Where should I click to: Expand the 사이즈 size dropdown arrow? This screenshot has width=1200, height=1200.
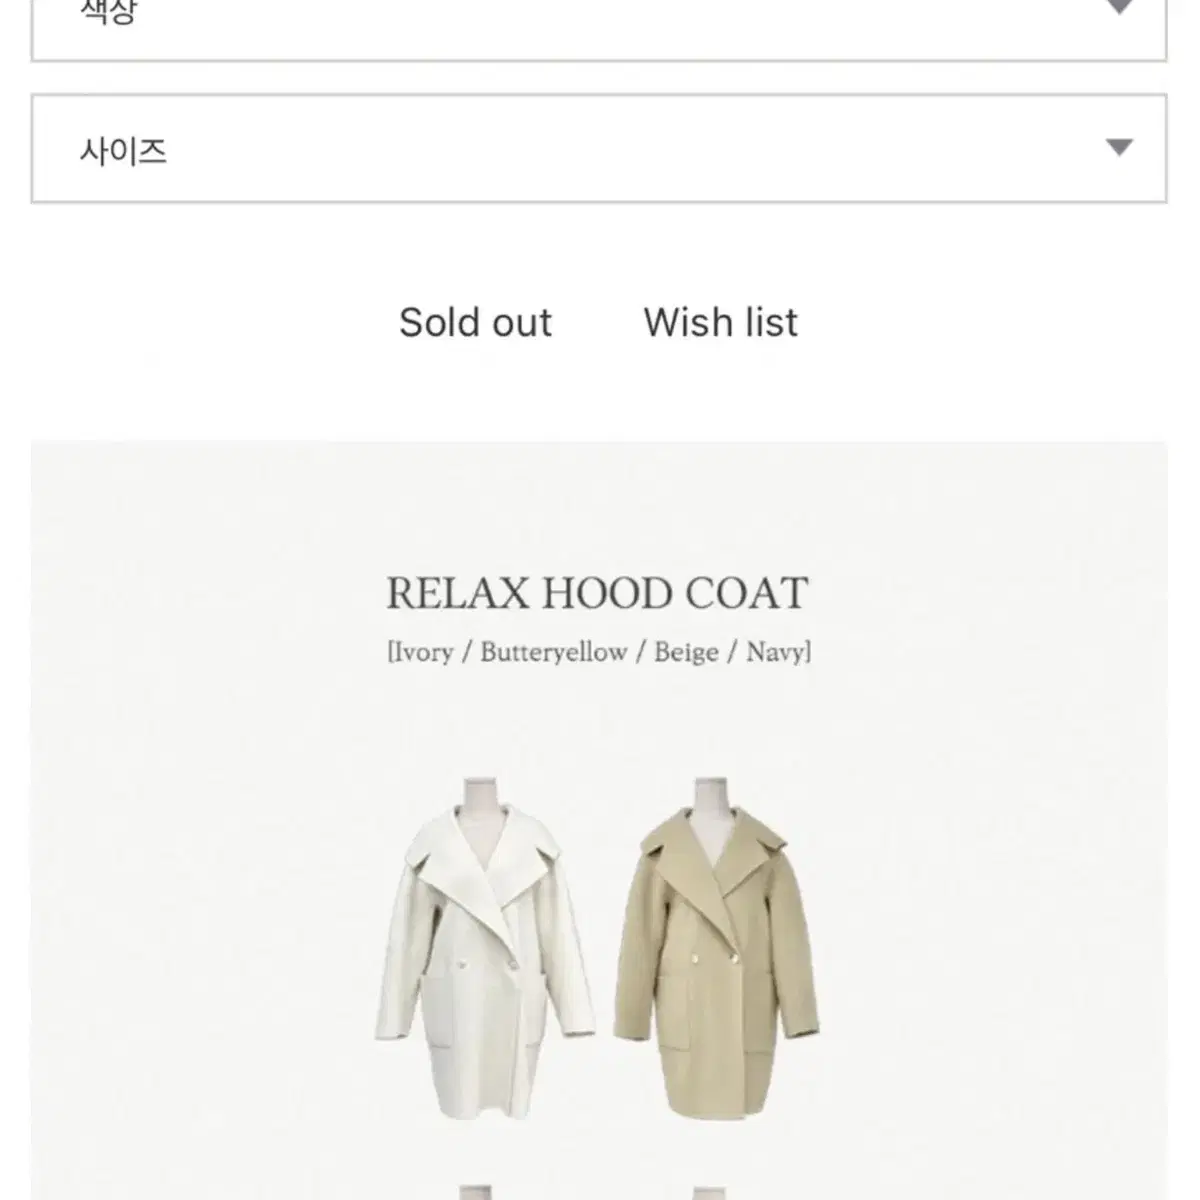(1119, 148)
